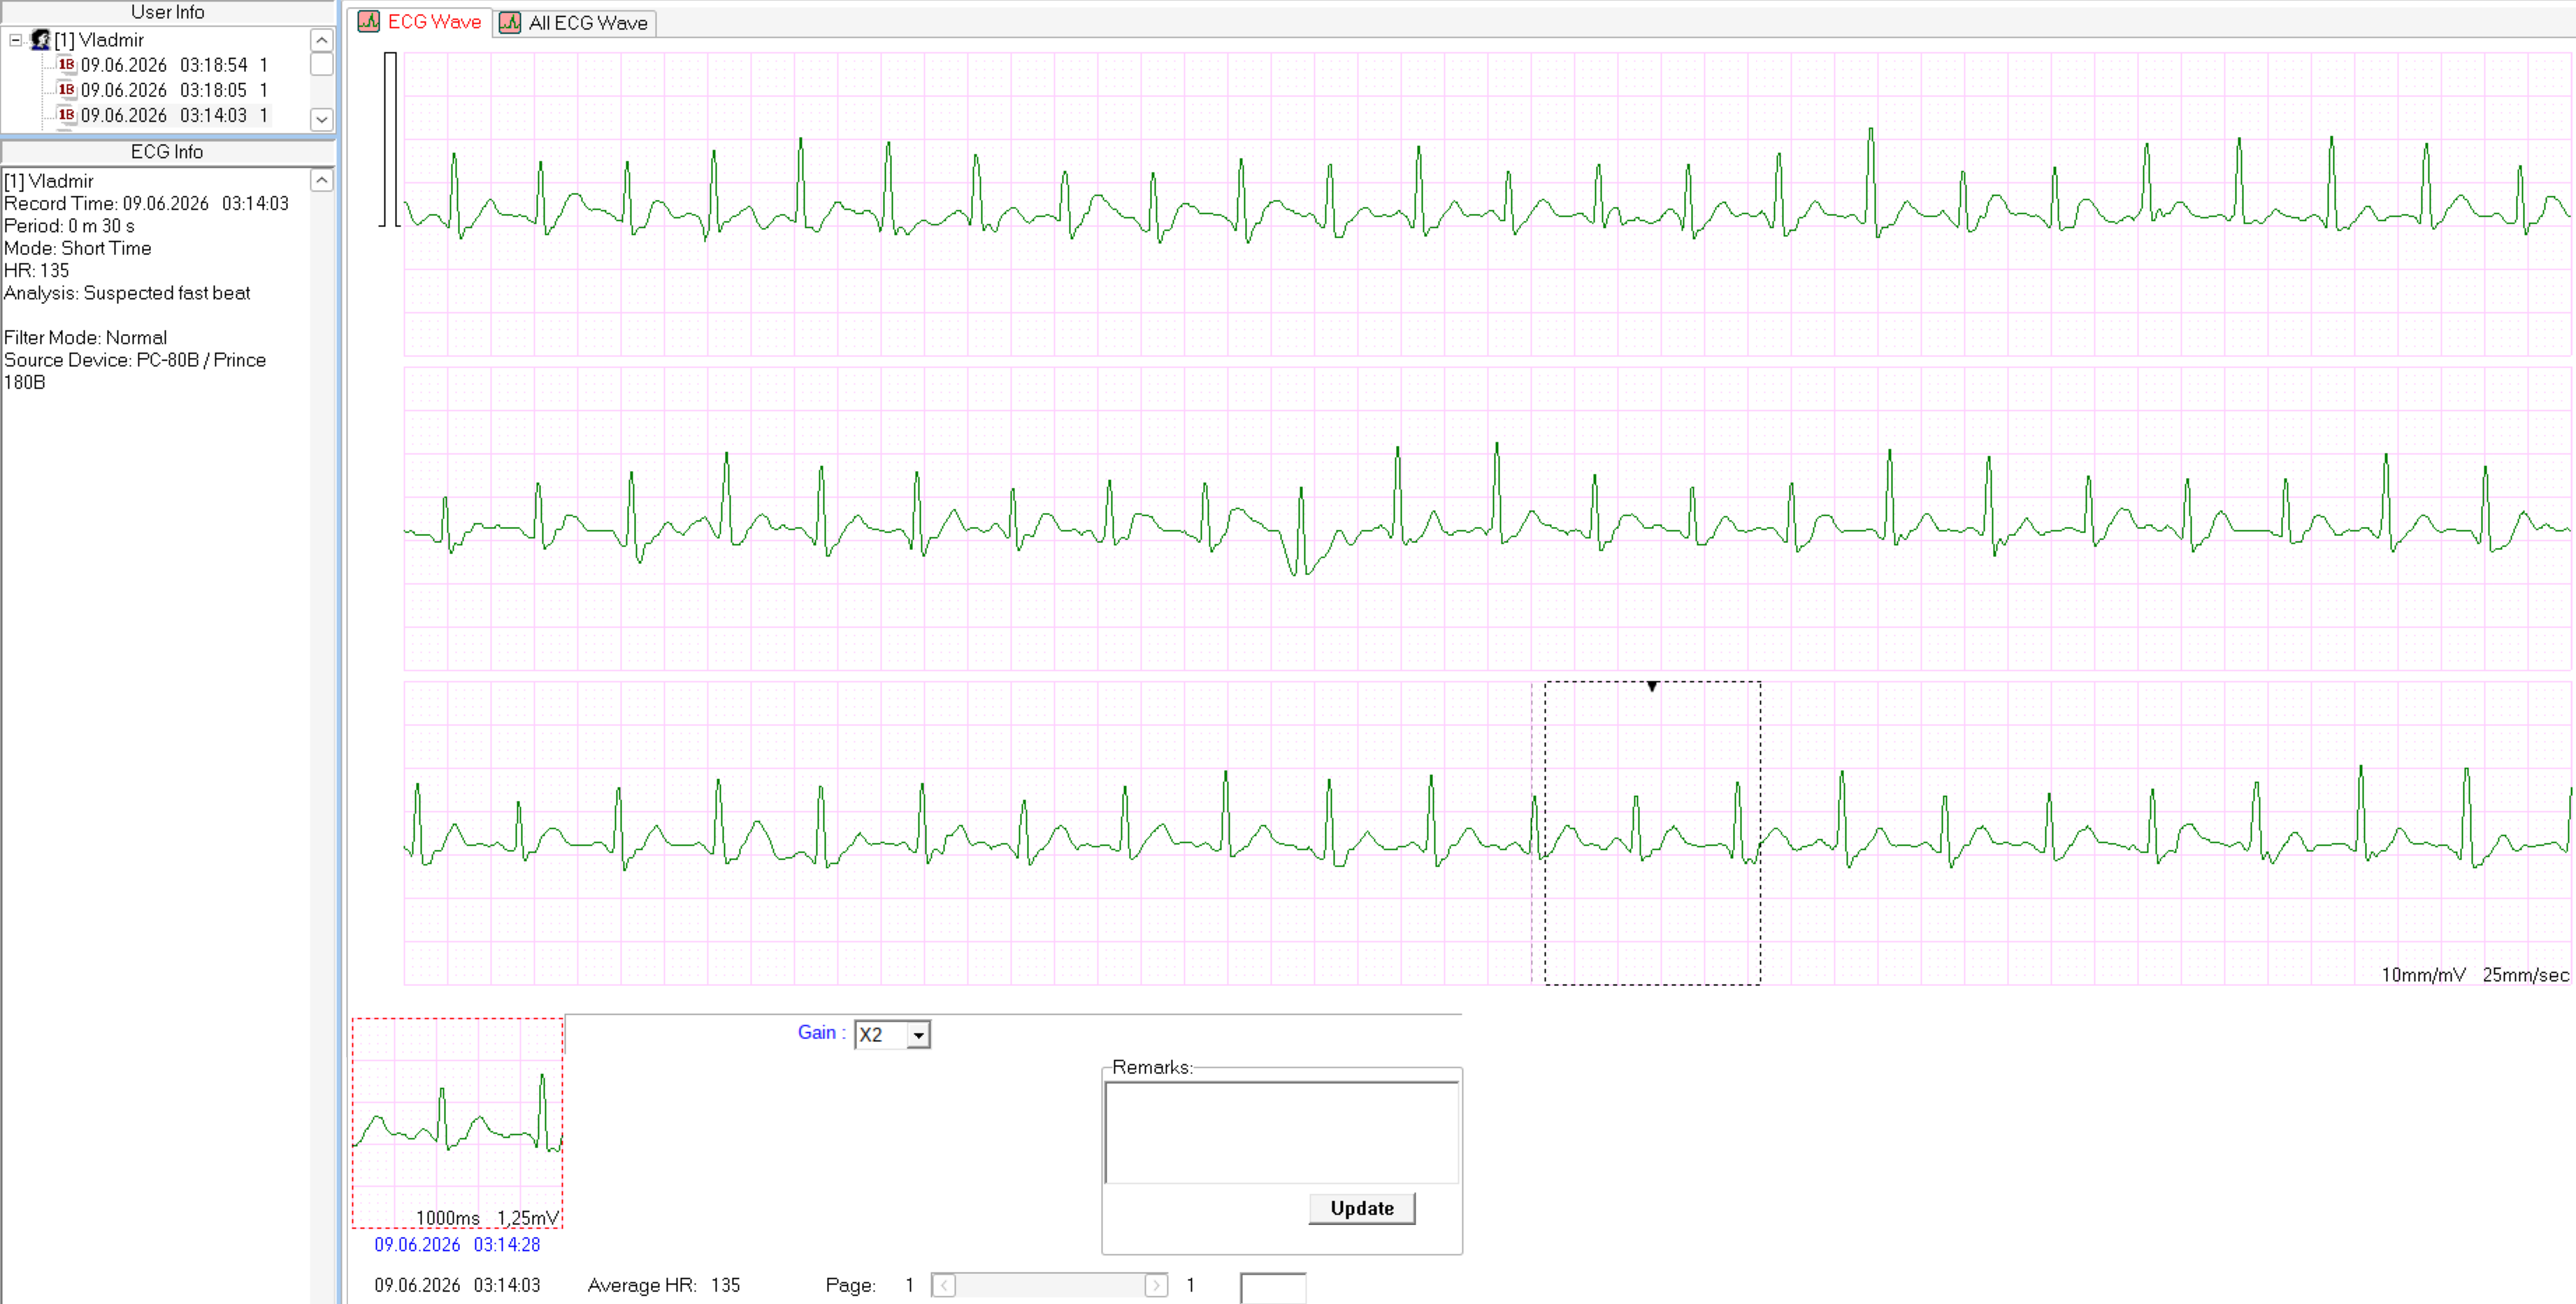Click into the Remarks text box
This screenshot has width=2576, height=1304.
point(1281,1132)
